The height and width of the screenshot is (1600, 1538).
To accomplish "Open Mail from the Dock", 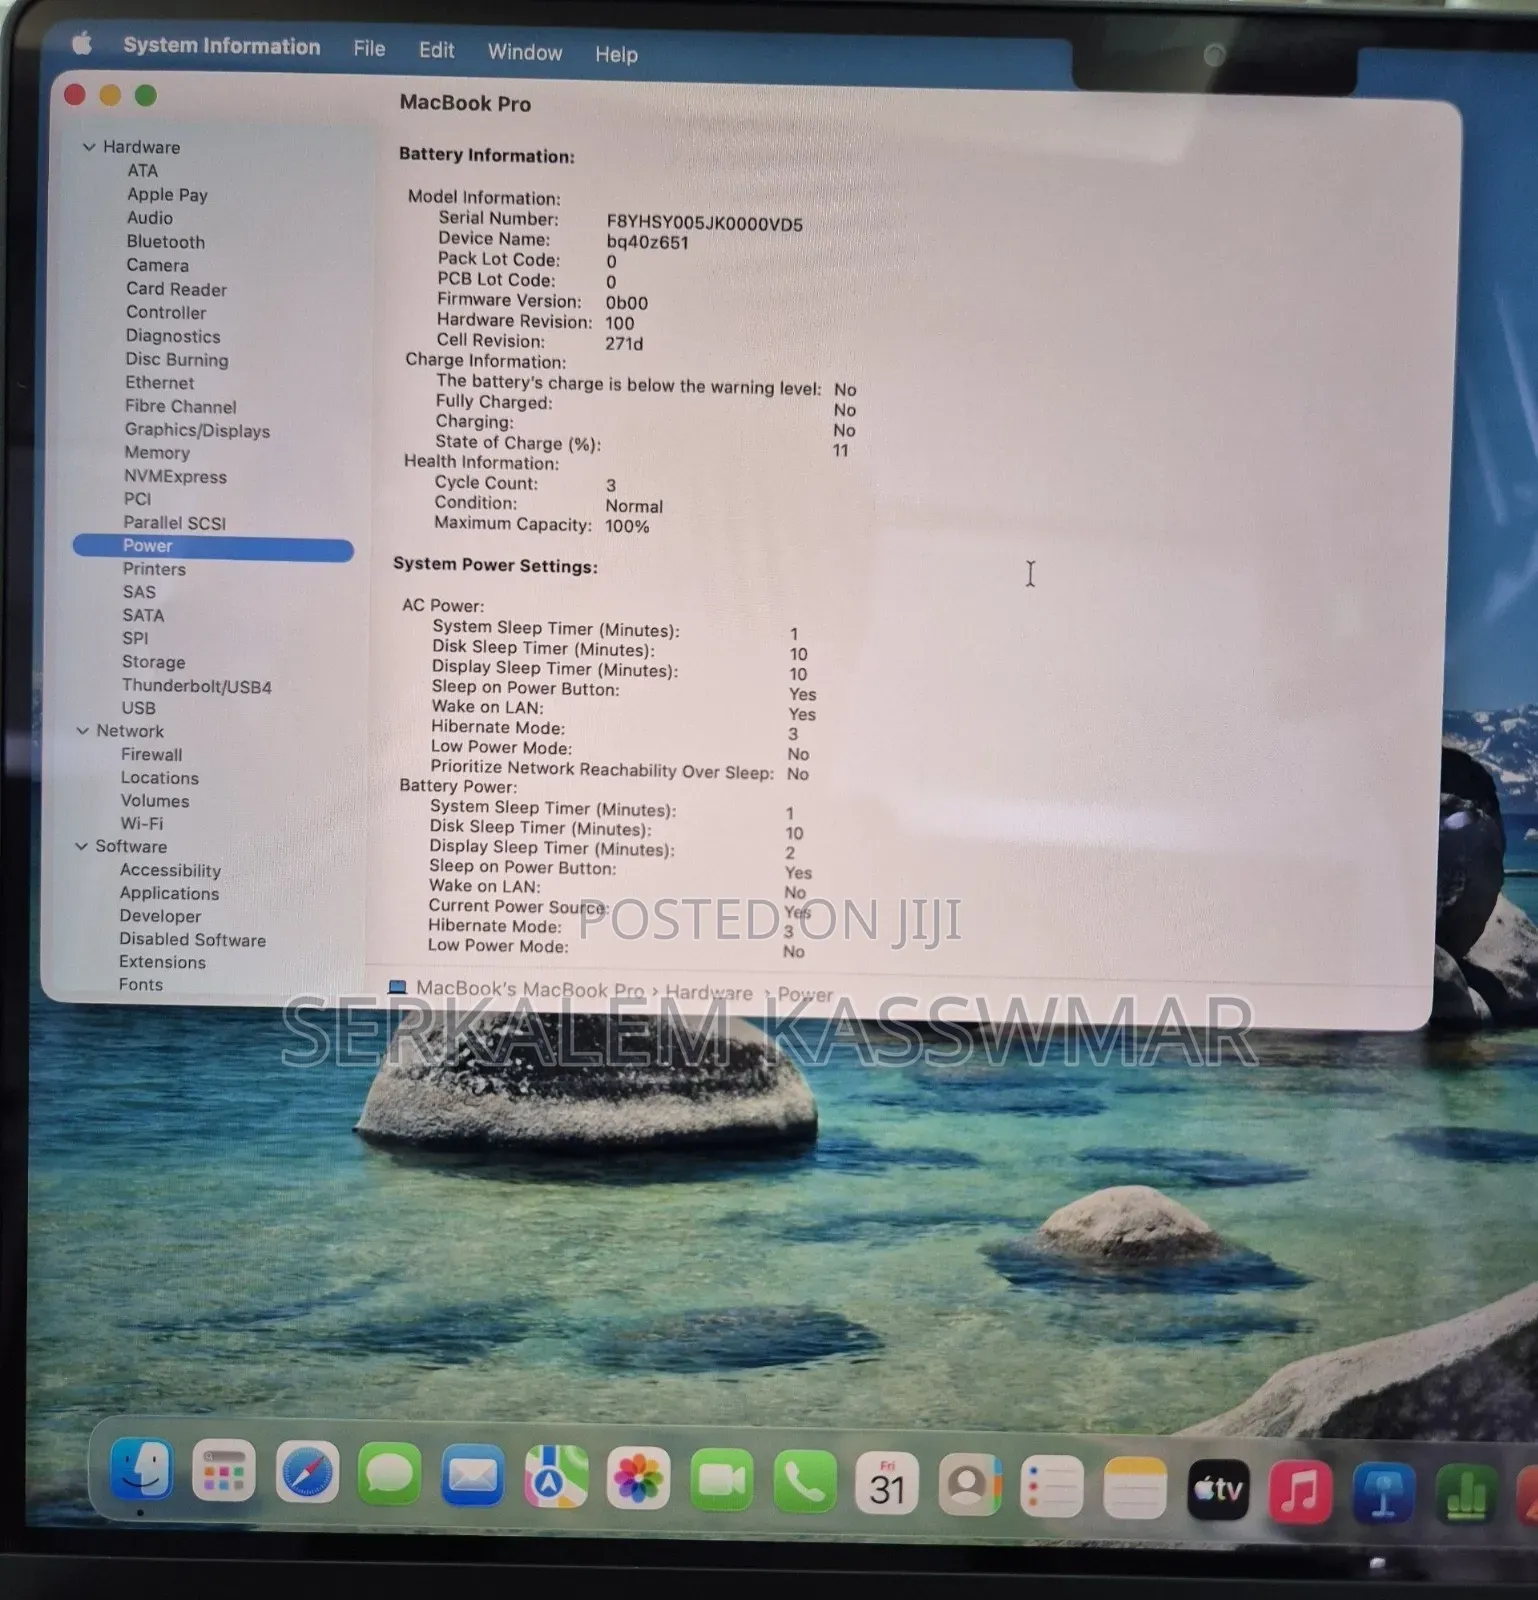I will click(x=473, y=1476).
